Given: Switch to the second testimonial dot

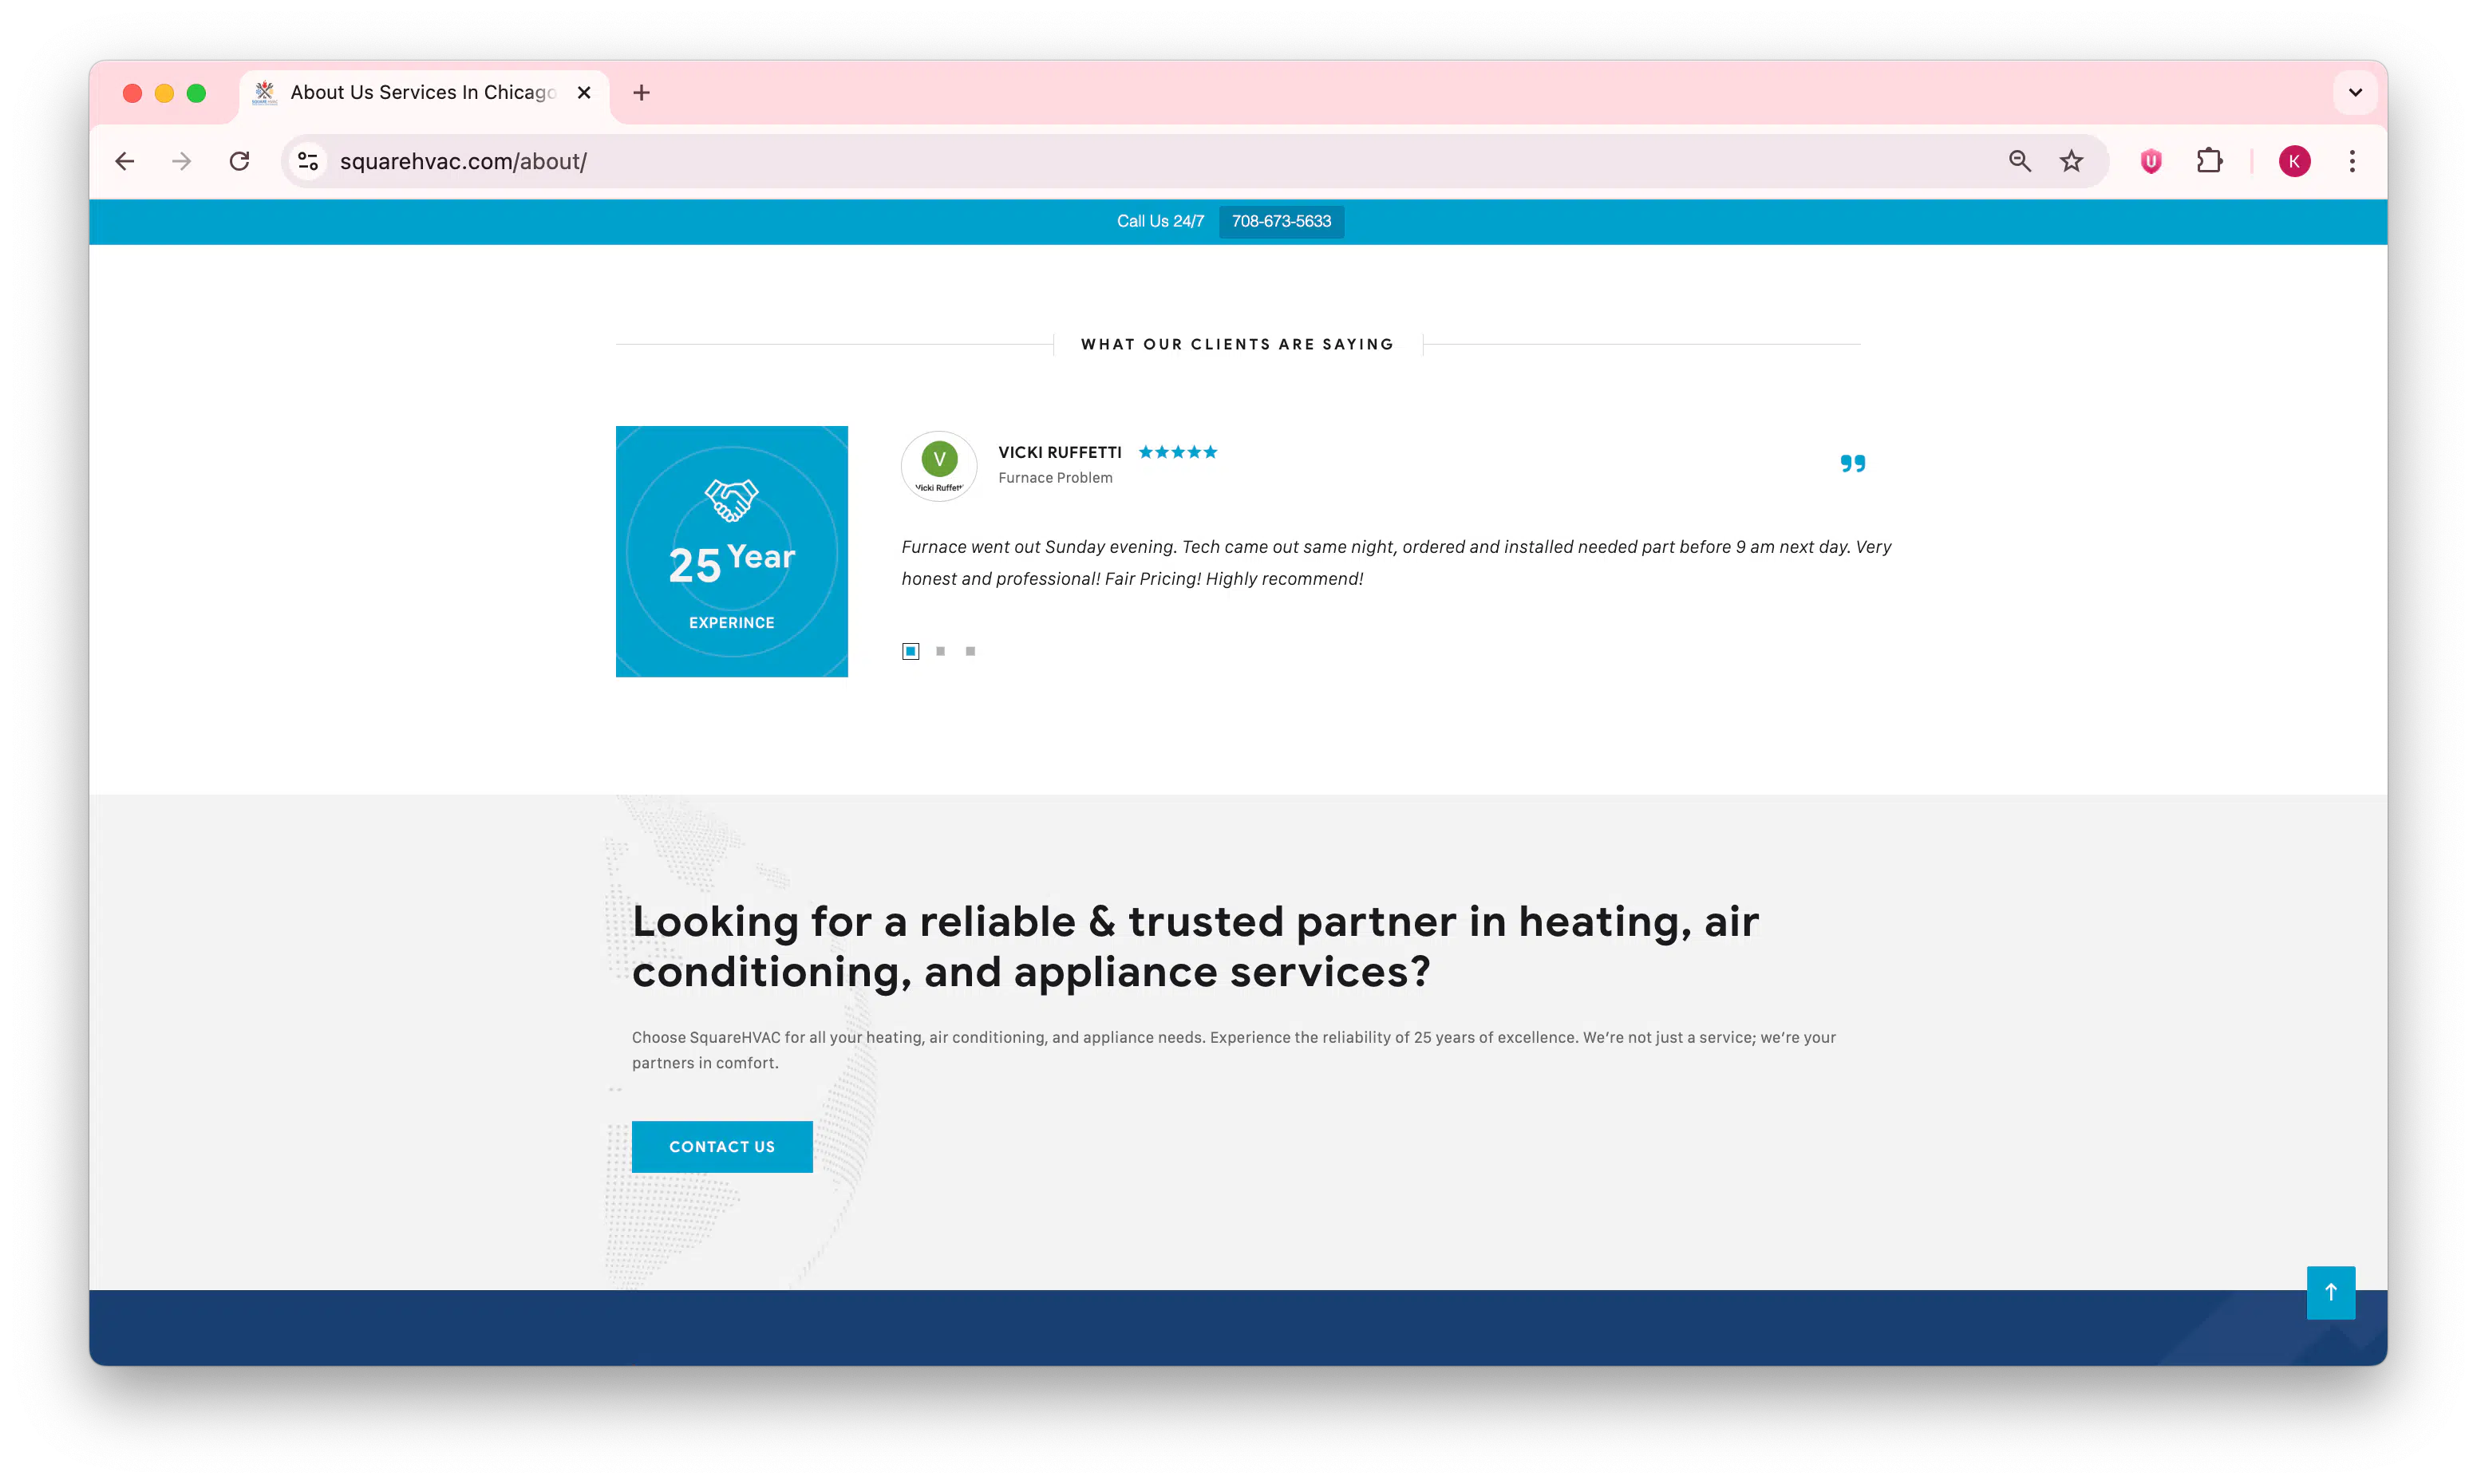Looking at the screenshot, I should [x=940, y=651].
